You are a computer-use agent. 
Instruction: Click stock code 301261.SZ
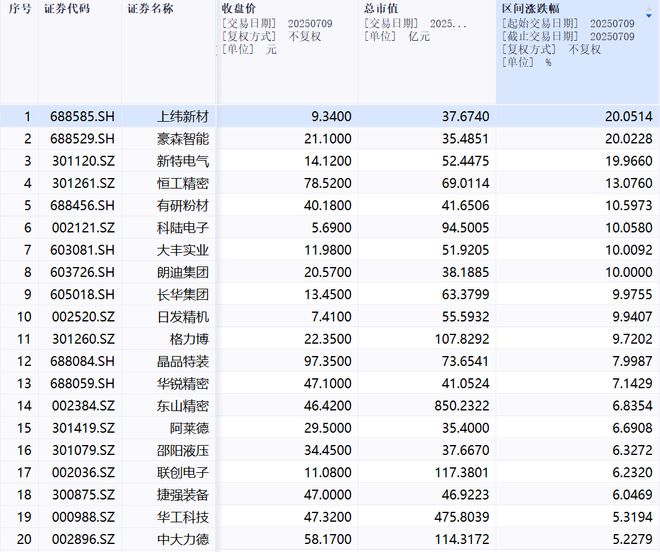coord(83,183)
